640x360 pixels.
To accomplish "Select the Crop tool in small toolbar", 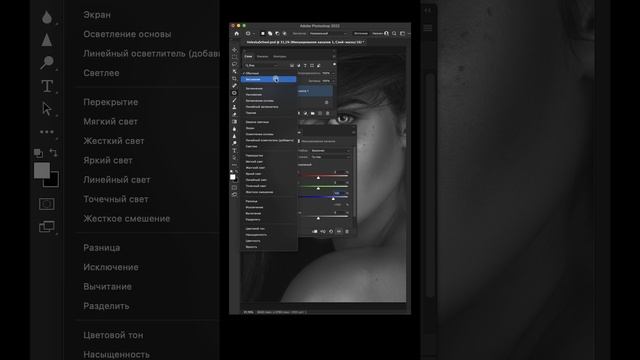I will 234,79.
